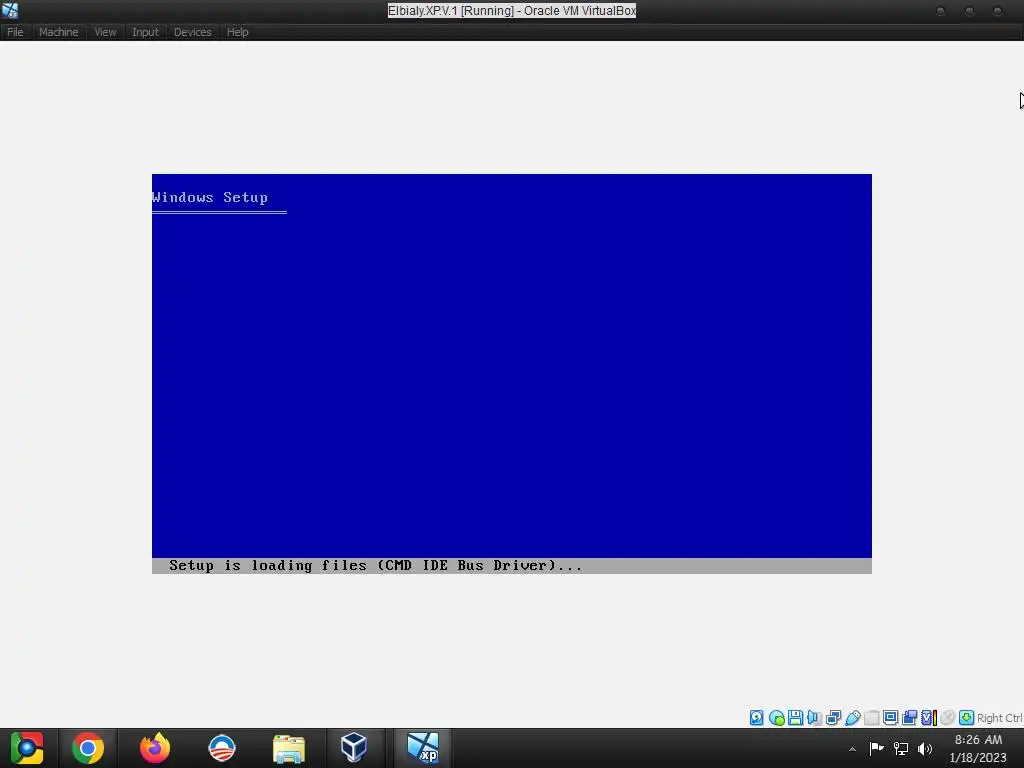Open the File menu
1024x768 pixels.
(15, 32)
